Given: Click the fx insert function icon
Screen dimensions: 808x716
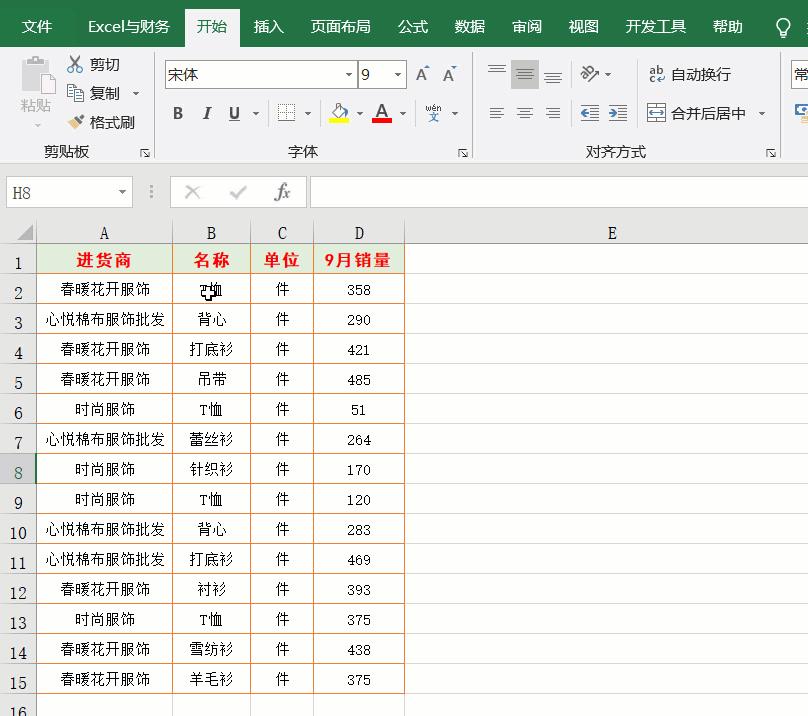Looking at the screenshot, I should 282,192.
